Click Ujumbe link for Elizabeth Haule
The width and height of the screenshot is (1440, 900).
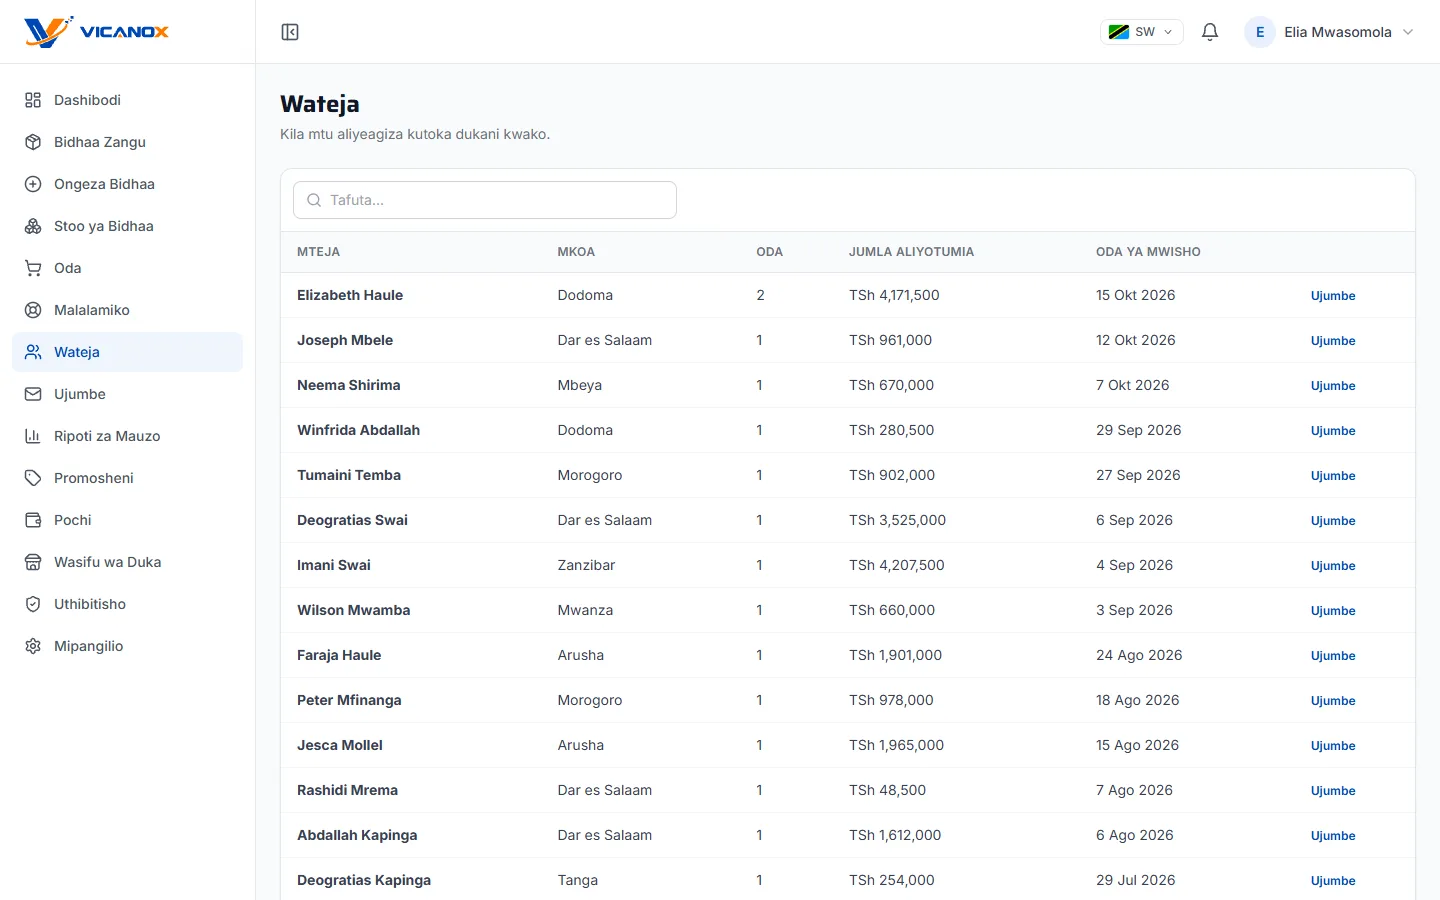tap(1333, 296)
